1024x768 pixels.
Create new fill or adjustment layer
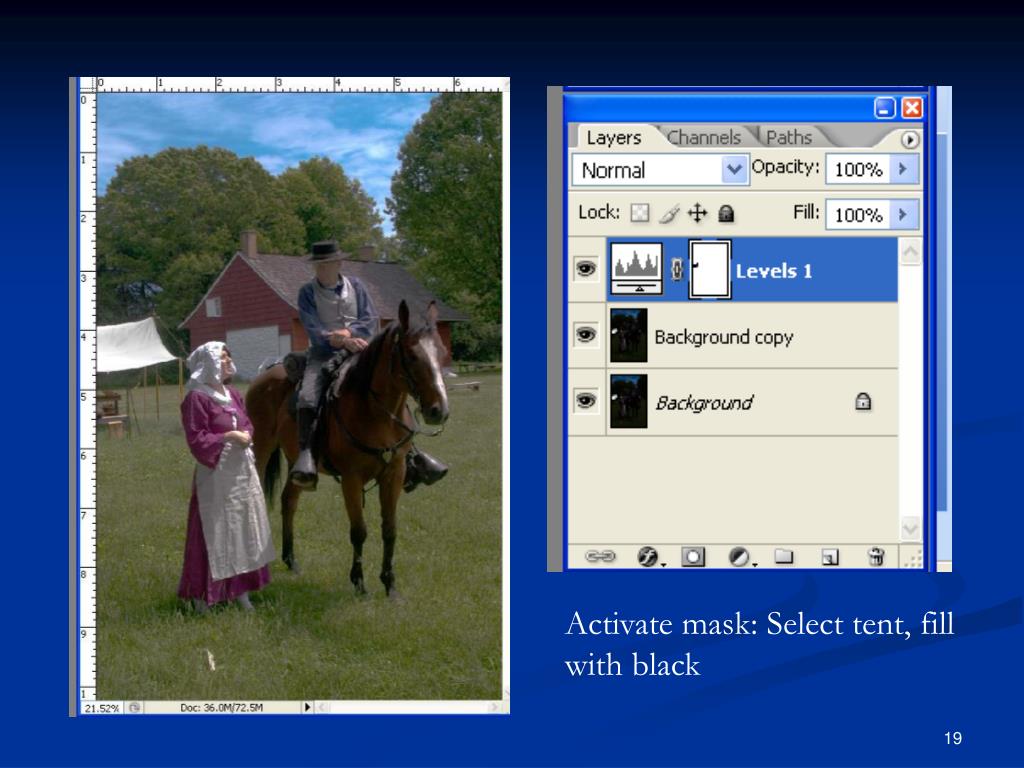[x=741, y=556]
